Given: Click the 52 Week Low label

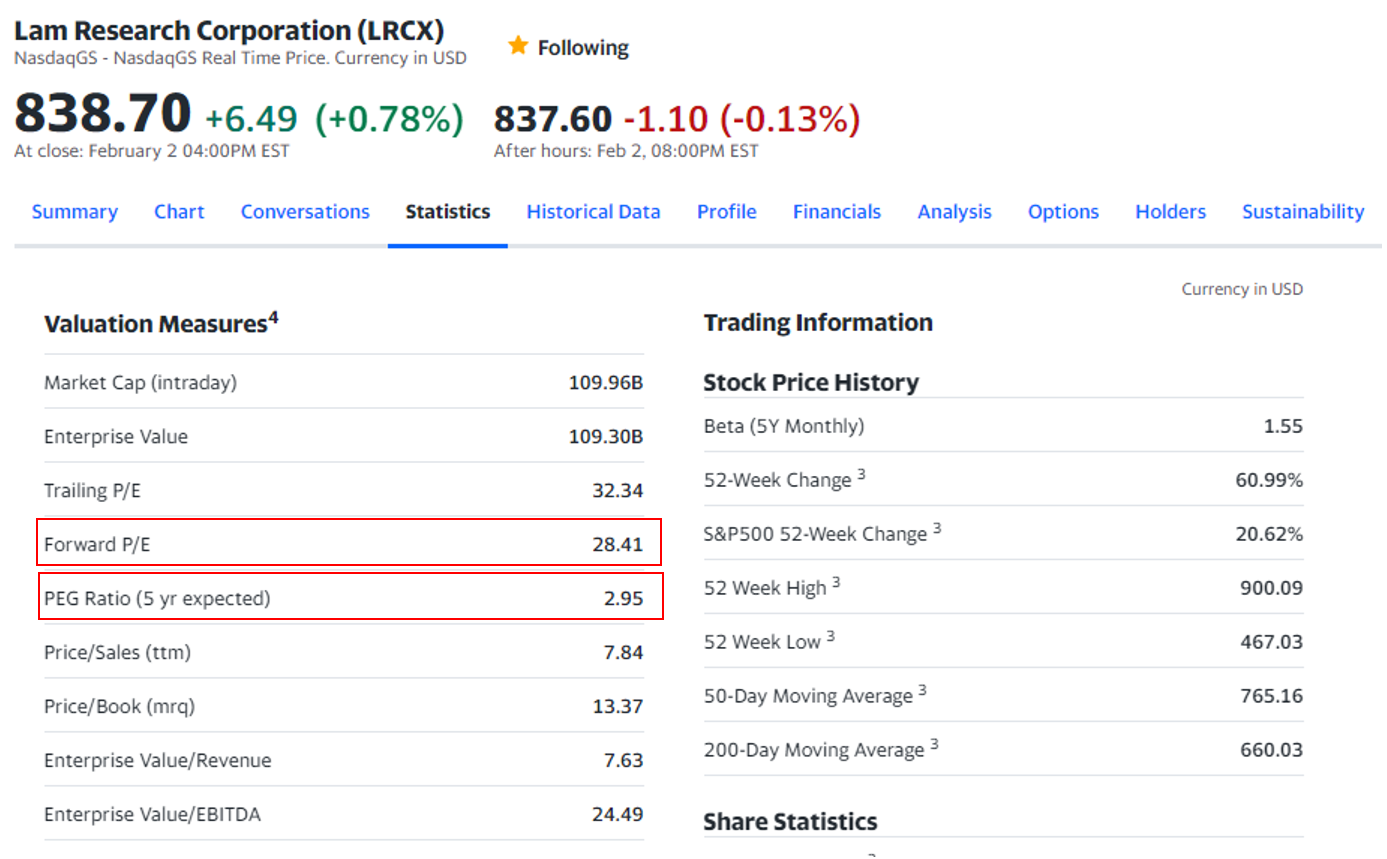Looking at the screenshot, I should click(762, 642).
